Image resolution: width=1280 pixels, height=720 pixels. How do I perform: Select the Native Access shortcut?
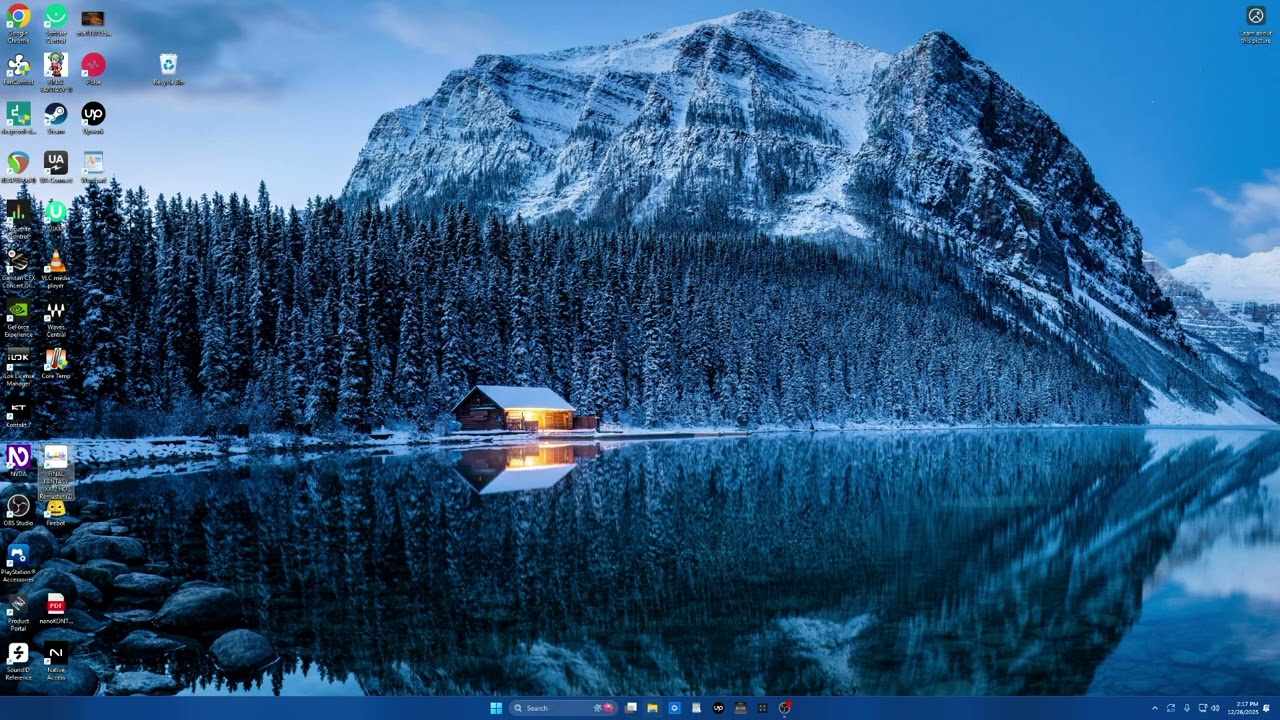(56, 661)
